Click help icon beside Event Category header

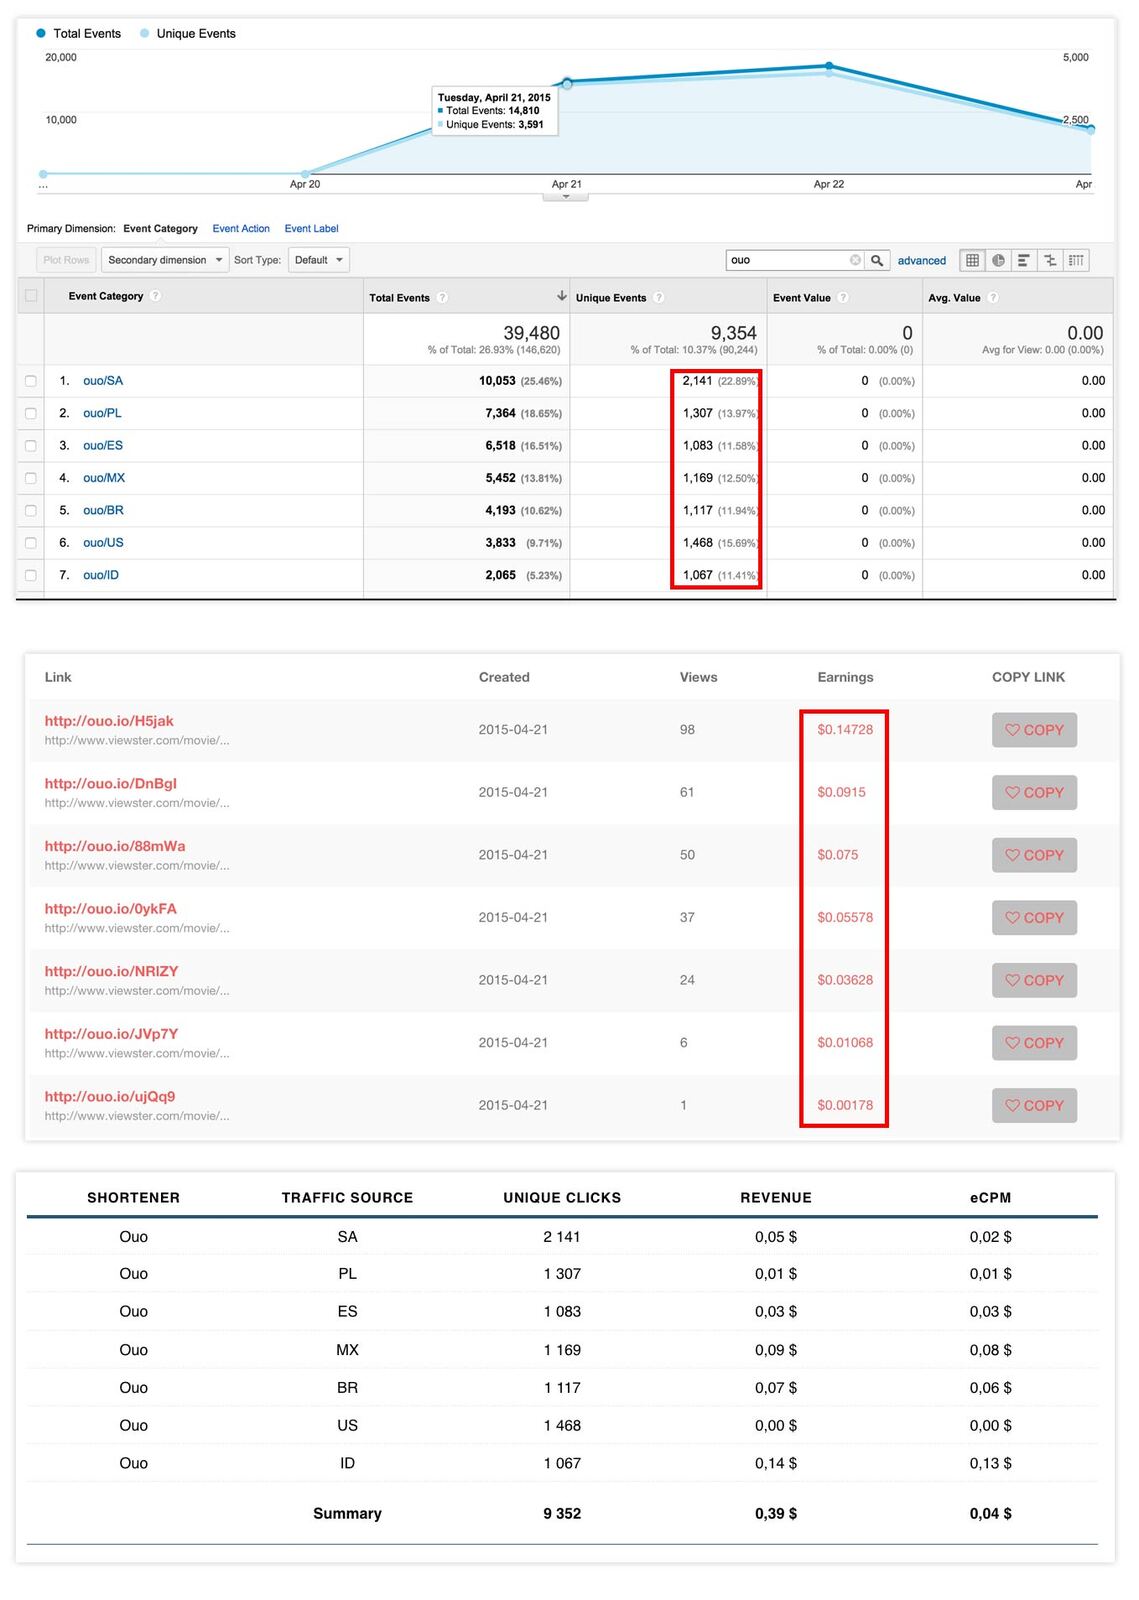point(156,296)
